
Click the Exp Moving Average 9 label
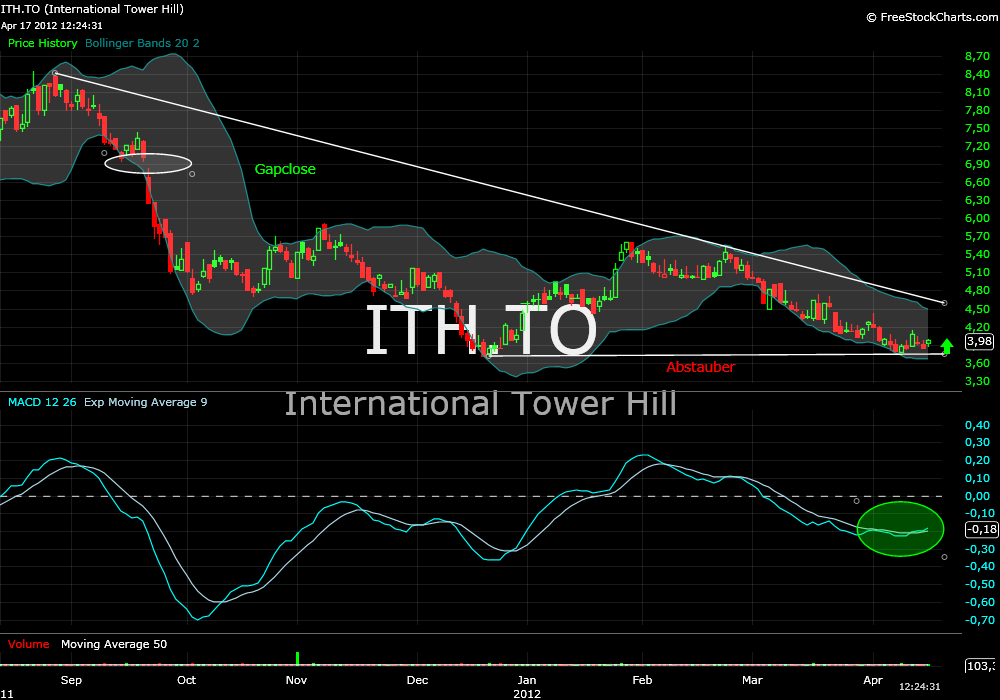[x=145, y=402]
